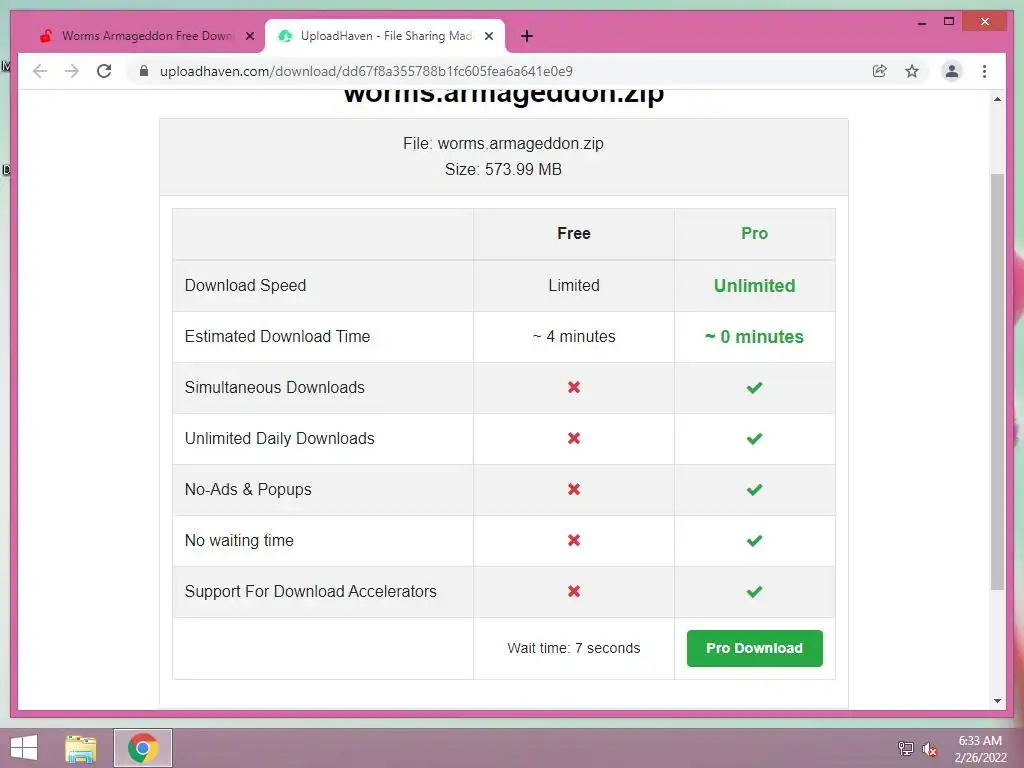
Task: Click green check for Support For Download Accelerators
Action: click(754, 591)
